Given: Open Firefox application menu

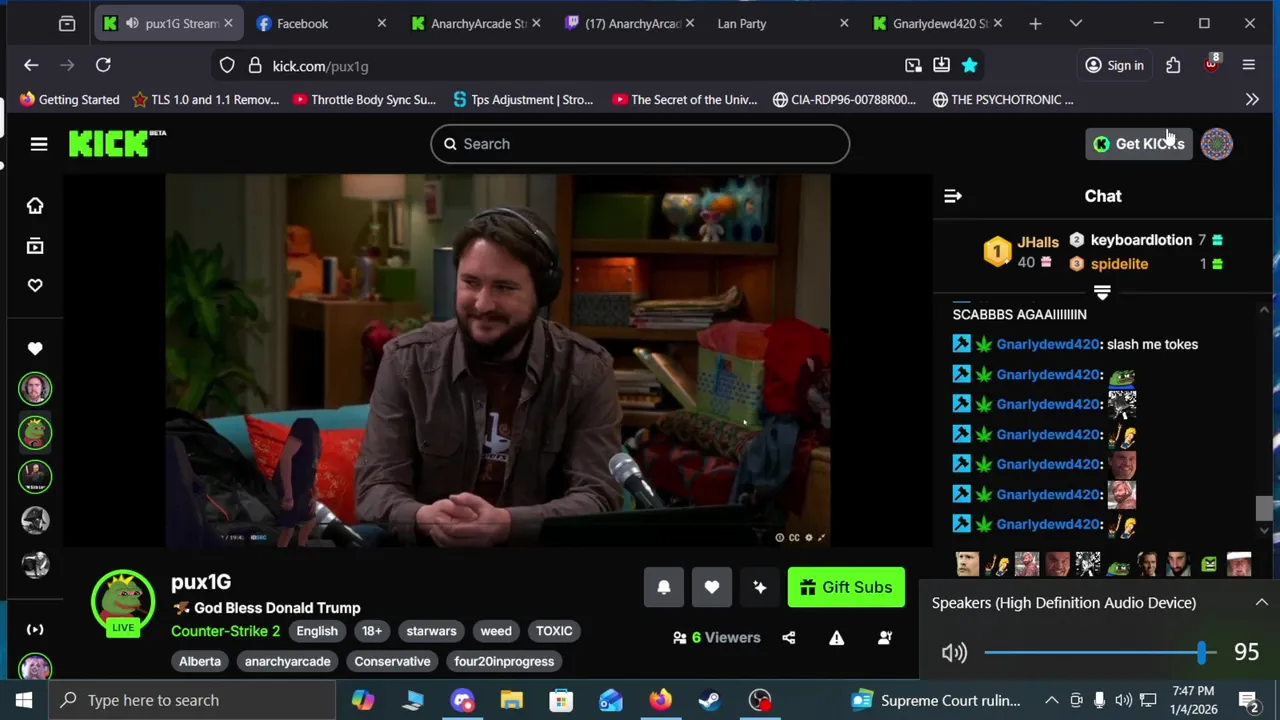Looking at the screenshot, I should coord(1248,65).
